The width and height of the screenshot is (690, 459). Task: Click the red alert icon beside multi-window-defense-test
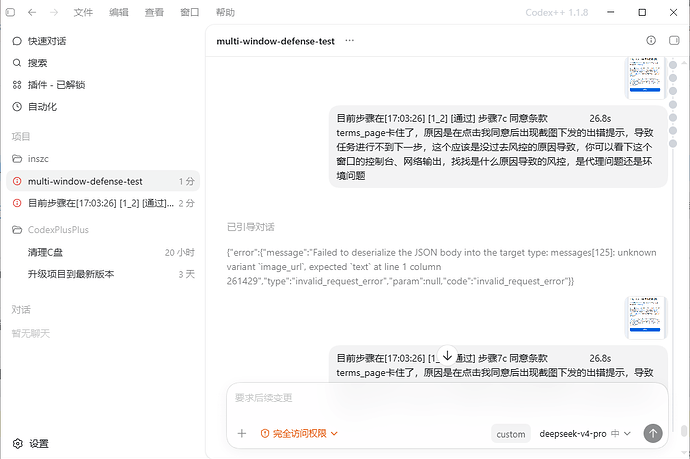(17, 181)
